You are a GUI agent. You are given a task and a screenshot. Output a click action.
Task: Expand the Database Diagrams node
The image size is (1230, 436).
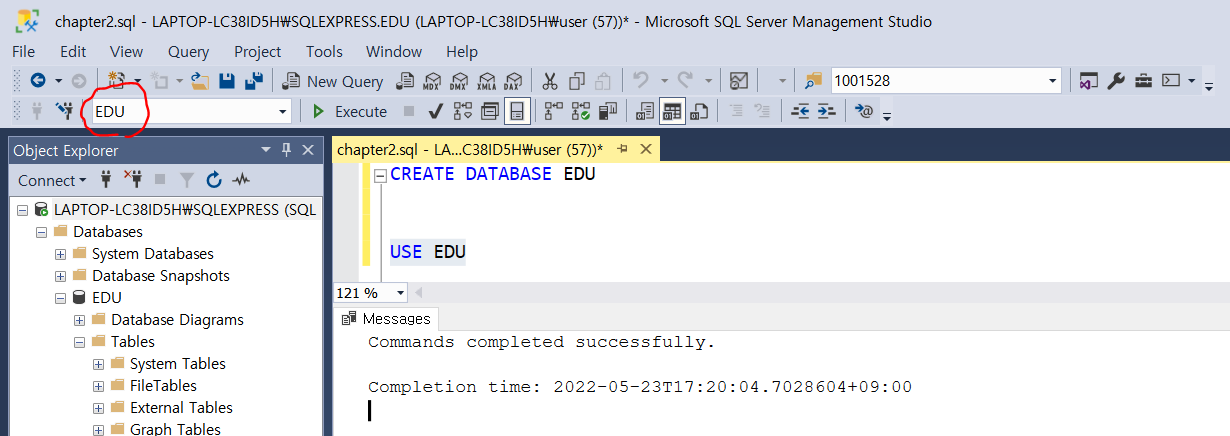[x=79, y=320]
